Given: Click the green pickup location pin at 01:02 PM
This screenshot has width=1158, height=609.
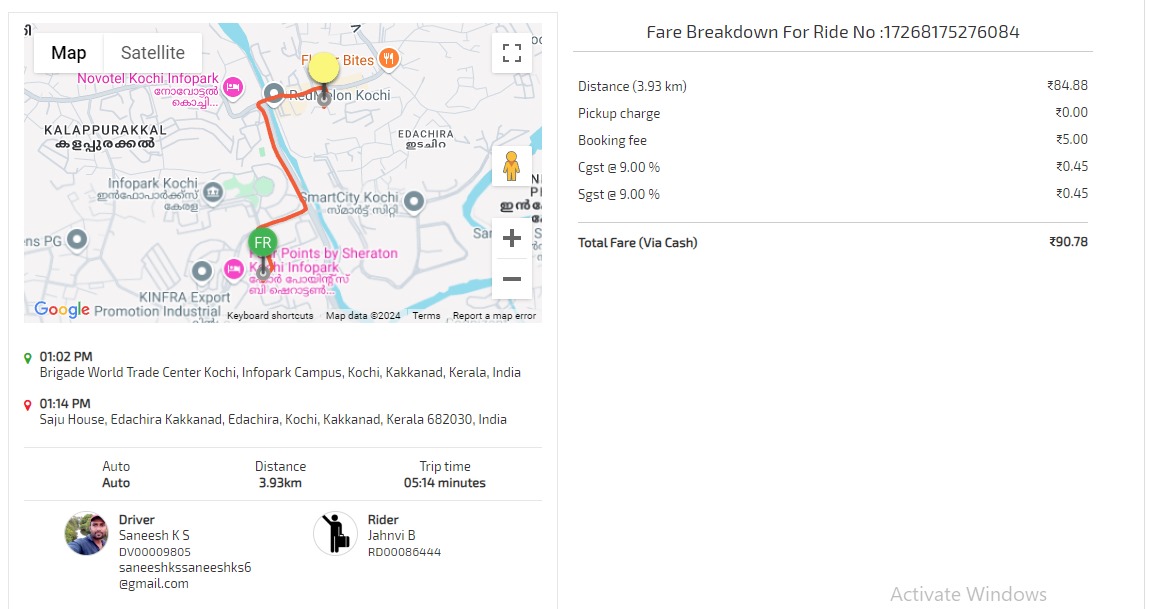Looking at the screenshot, I should tap(28, 357).
